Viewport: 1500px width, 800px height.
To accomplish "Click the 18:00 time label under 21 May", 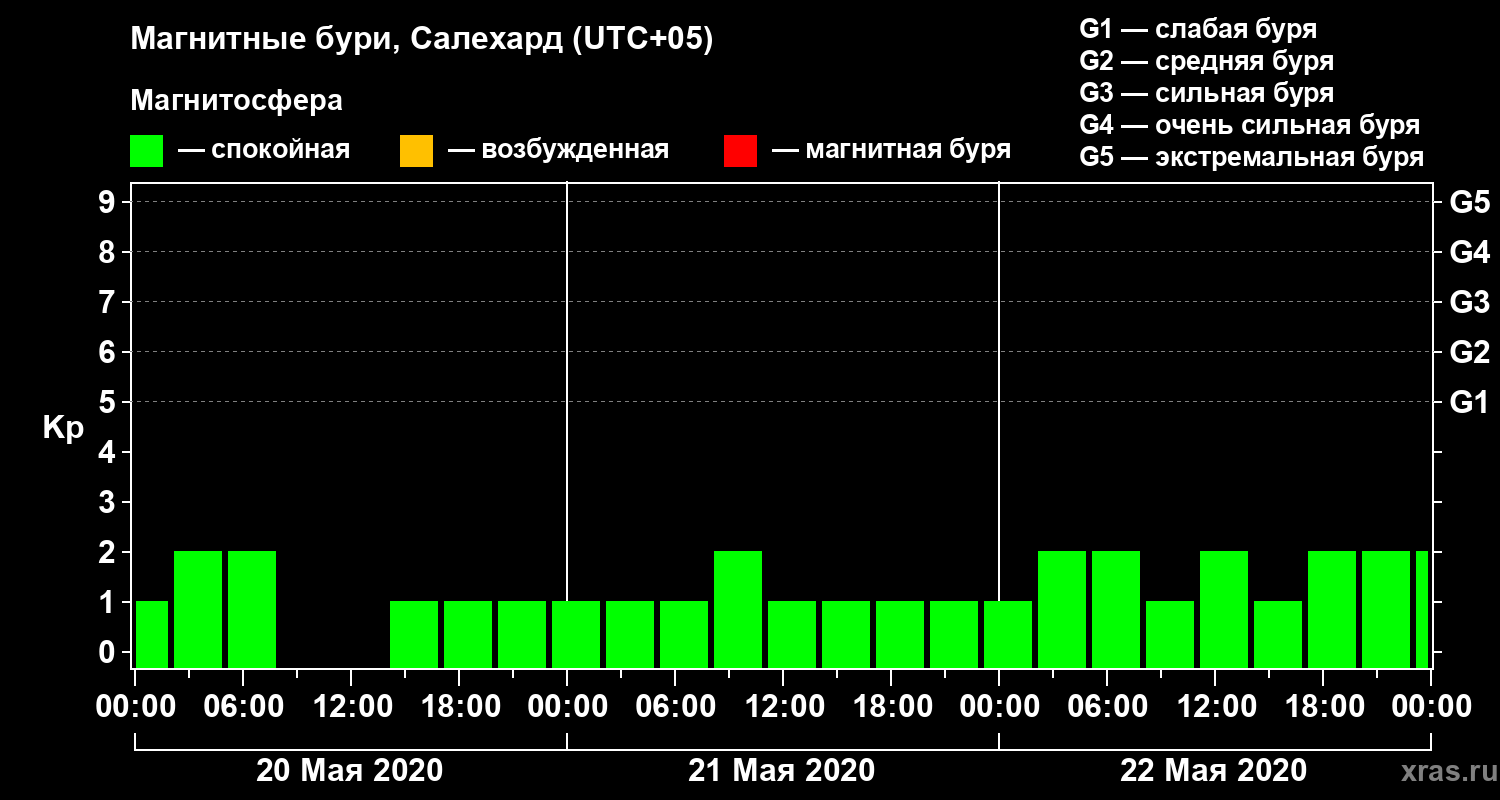I will click(891, 707).
